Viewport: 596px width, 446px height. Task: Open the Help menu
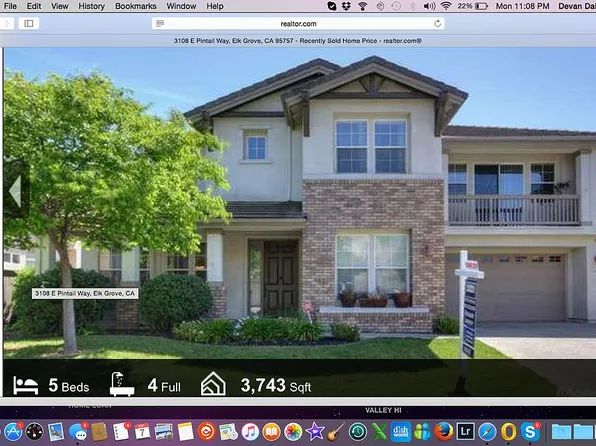click(x=215, y=6)
